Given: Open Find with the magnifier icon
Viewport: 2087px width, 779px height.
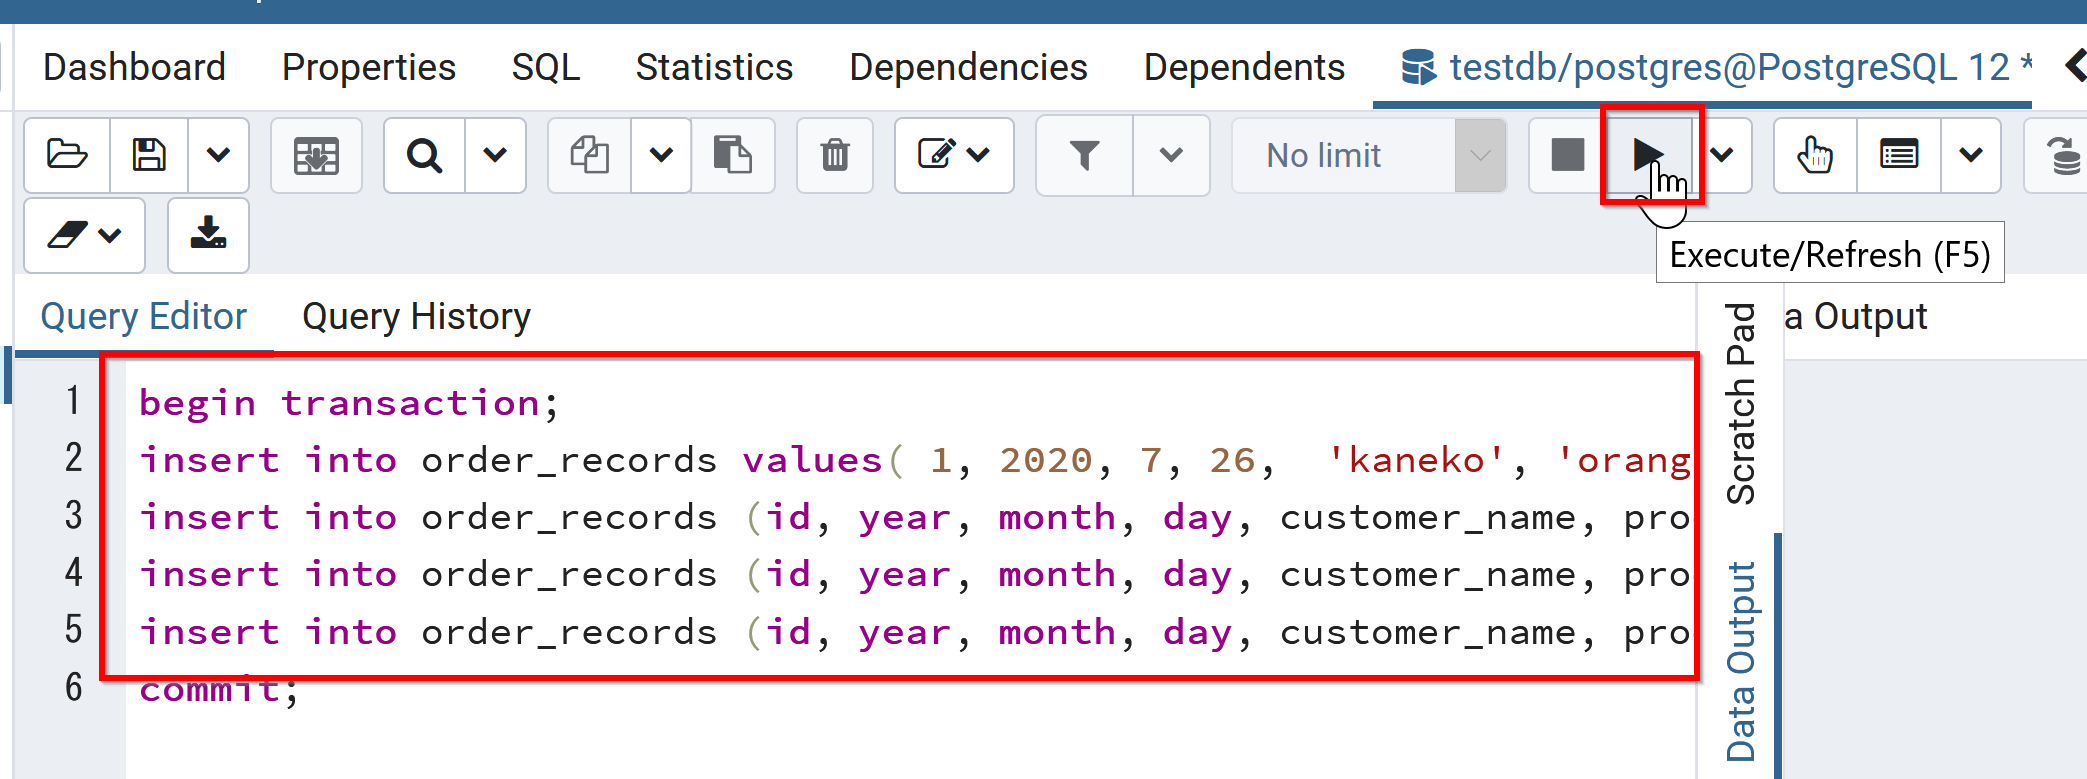Looking at the screenshot, I should (424, 155).
